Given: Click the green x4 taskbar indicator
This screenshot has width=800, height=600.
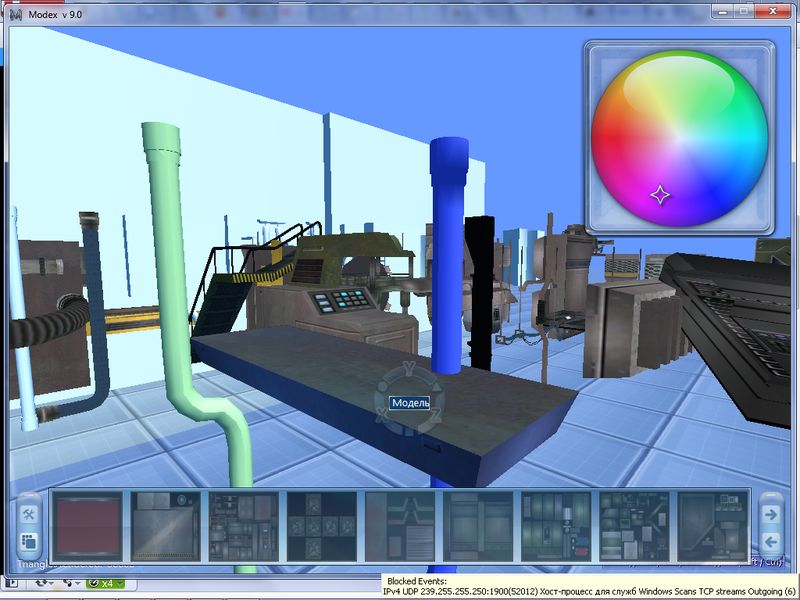Looking at the screenshot, I should 105,582.
